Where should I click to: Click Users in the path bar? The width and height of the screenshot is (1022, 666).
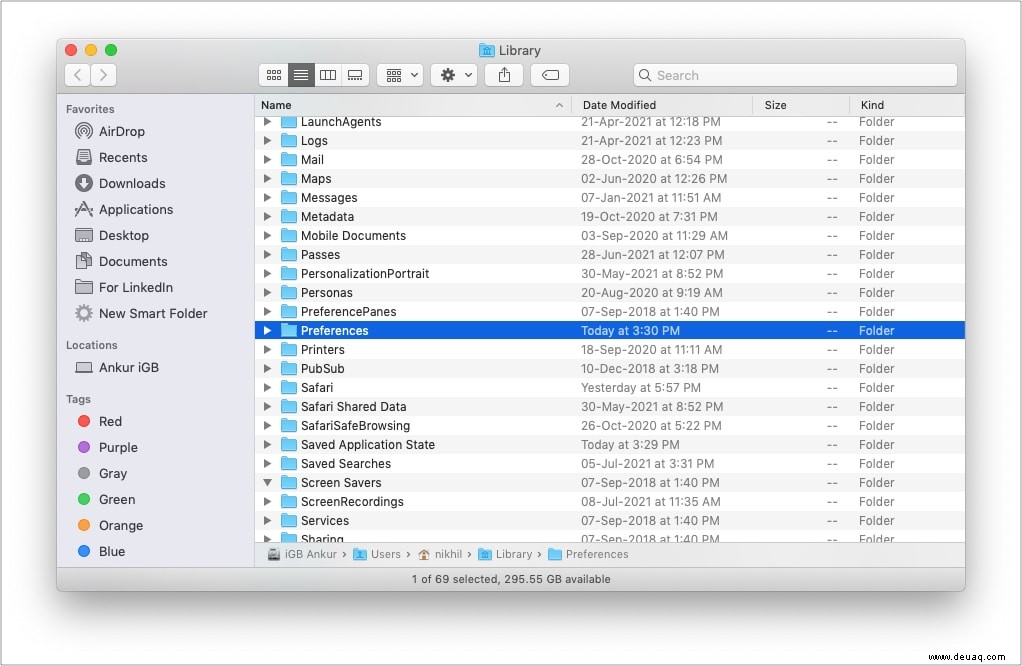pyautogui.click(x=377, y=555)
